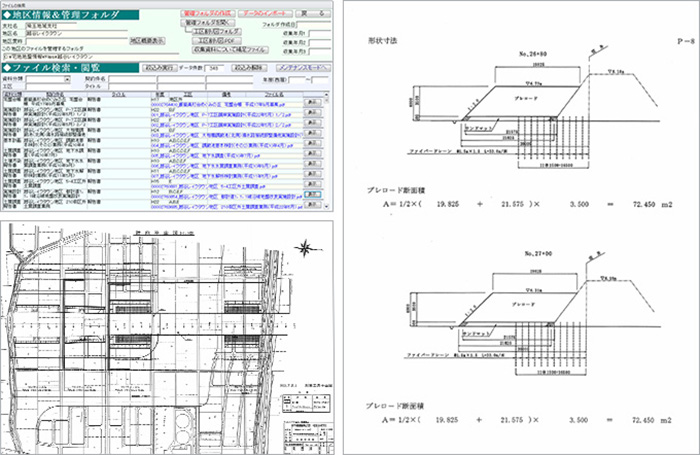Click the managed folder path field
Image resolution: width=700 pixels, height=455 pixels.
(92, 57)
